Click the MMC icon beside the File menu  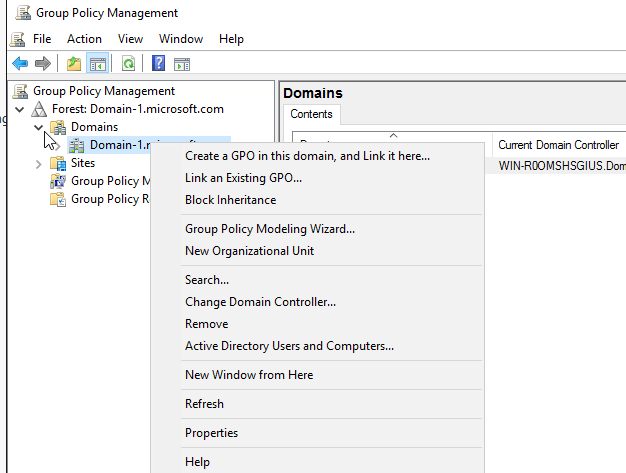tap(18, 39)
